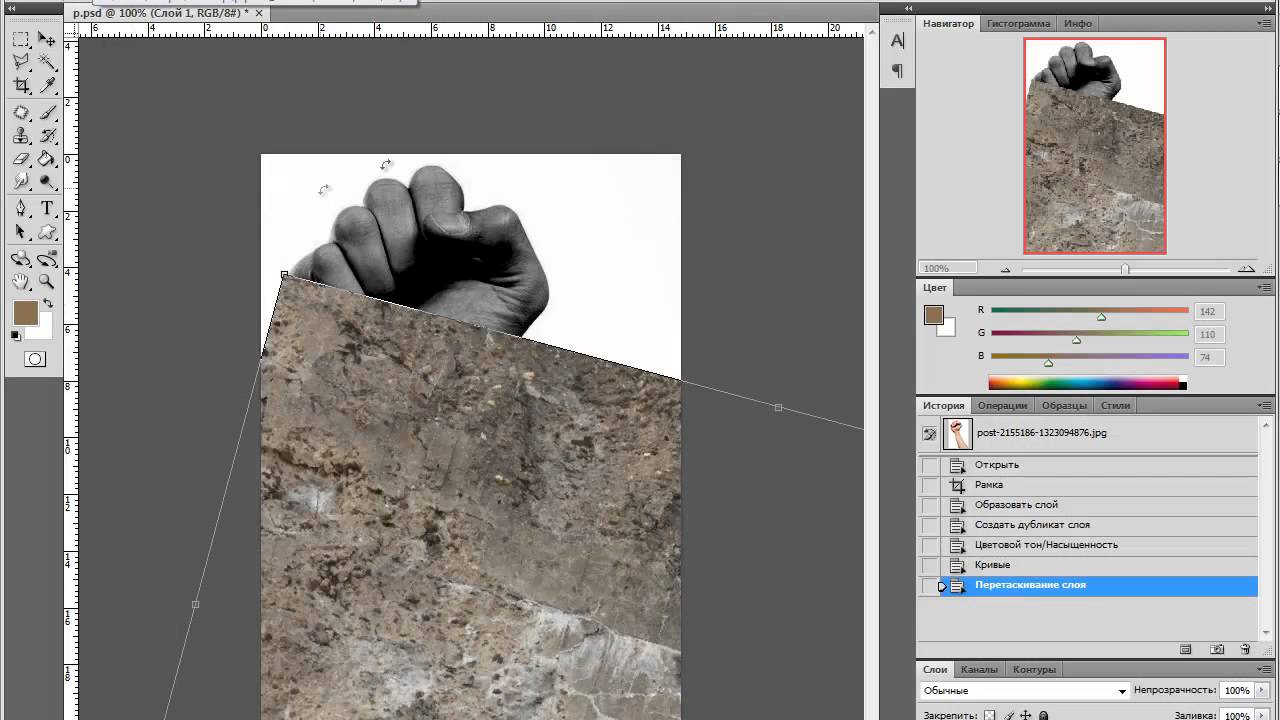This screenshot has height=720, width=1280.
Task: Select the Magic Wand tool
Action: [47, 63]
